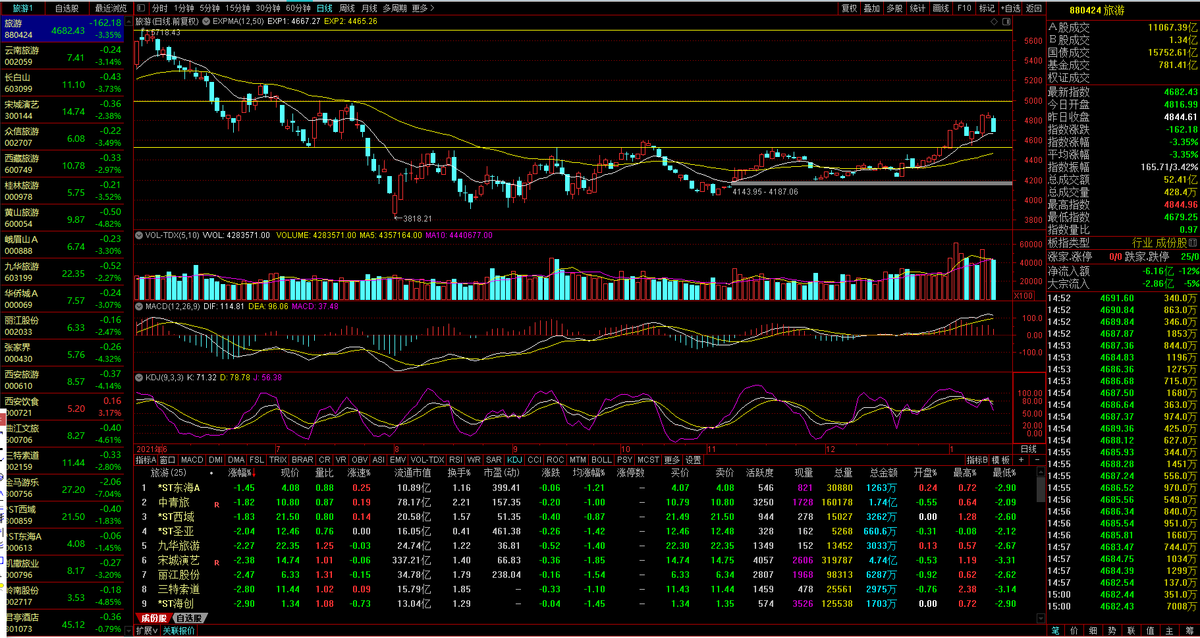Viewport: 1200px width, 638px height.
Task: Click the 返回 back button
Action: (x=1034, y=8)
